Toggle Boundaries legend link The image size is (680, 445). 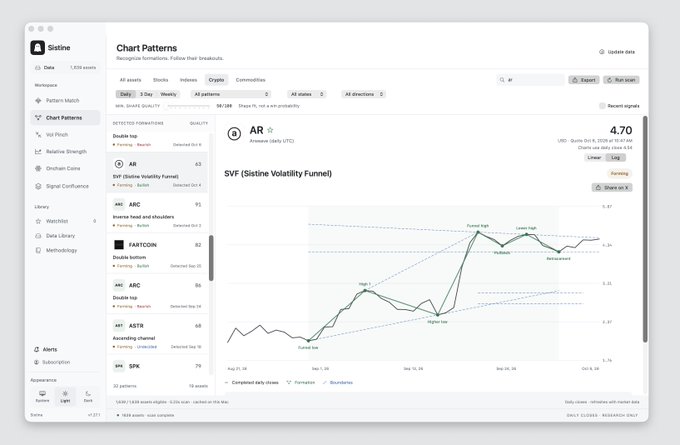coord(338,383)
